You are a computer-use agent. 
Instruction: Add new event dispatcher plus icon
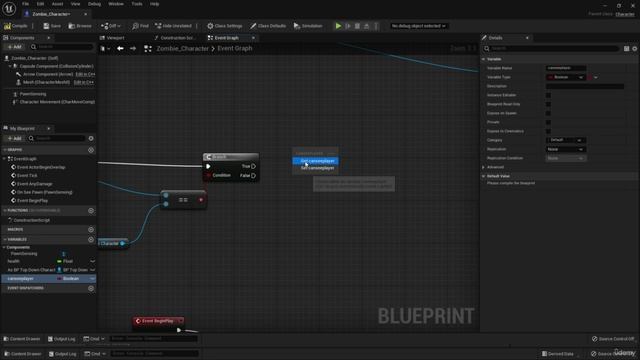91,288
